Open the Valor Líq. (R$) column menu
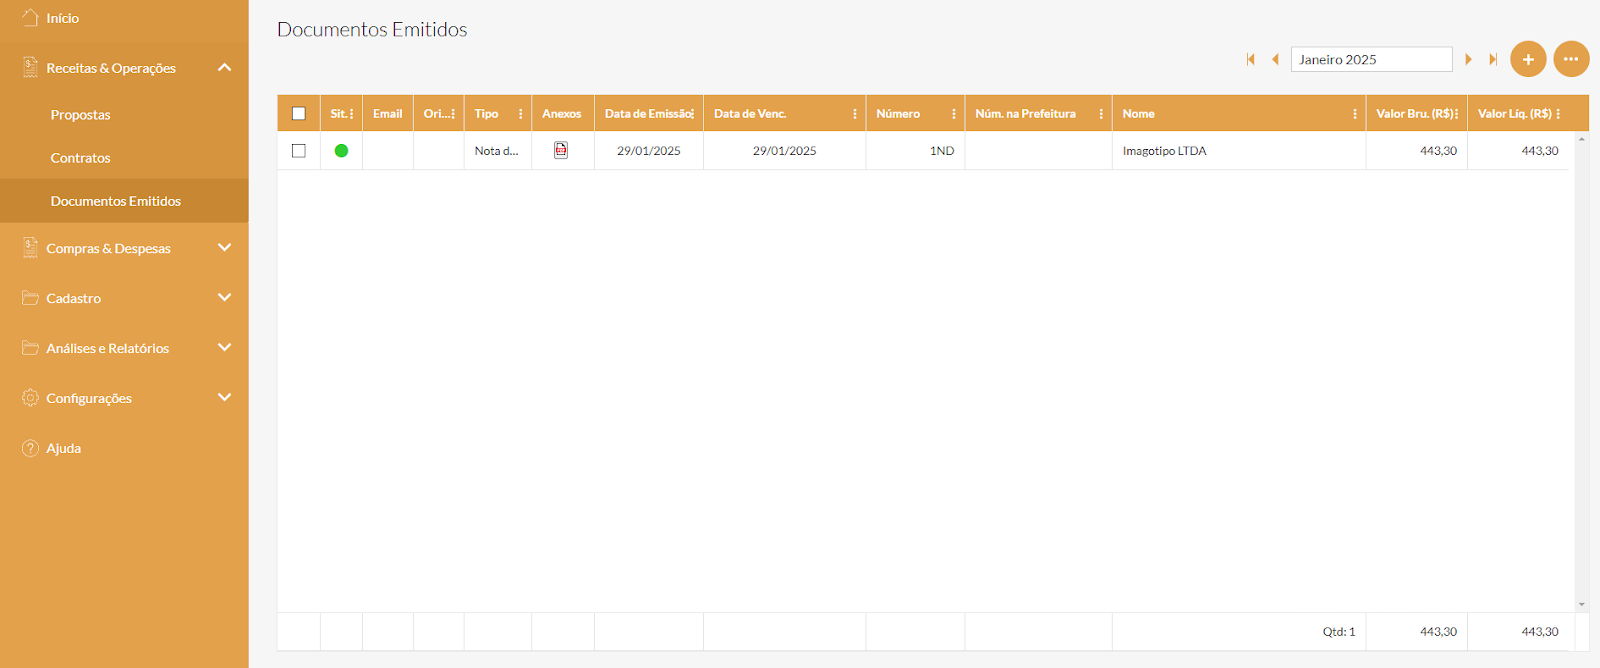1600x668 pixels. point(1558,114)
